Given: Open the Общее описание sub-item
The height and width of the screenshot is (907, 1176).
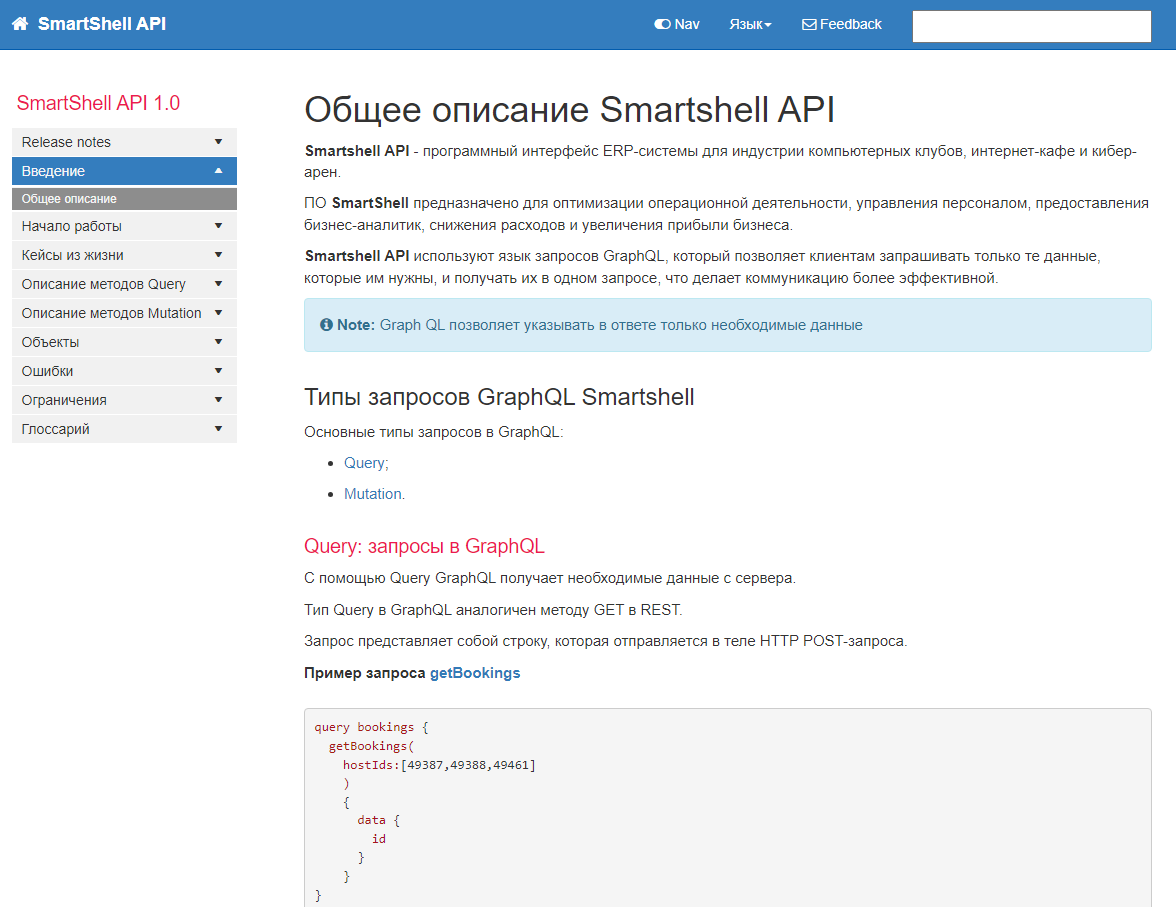Looking at the screenshot, I should [124, 199].
